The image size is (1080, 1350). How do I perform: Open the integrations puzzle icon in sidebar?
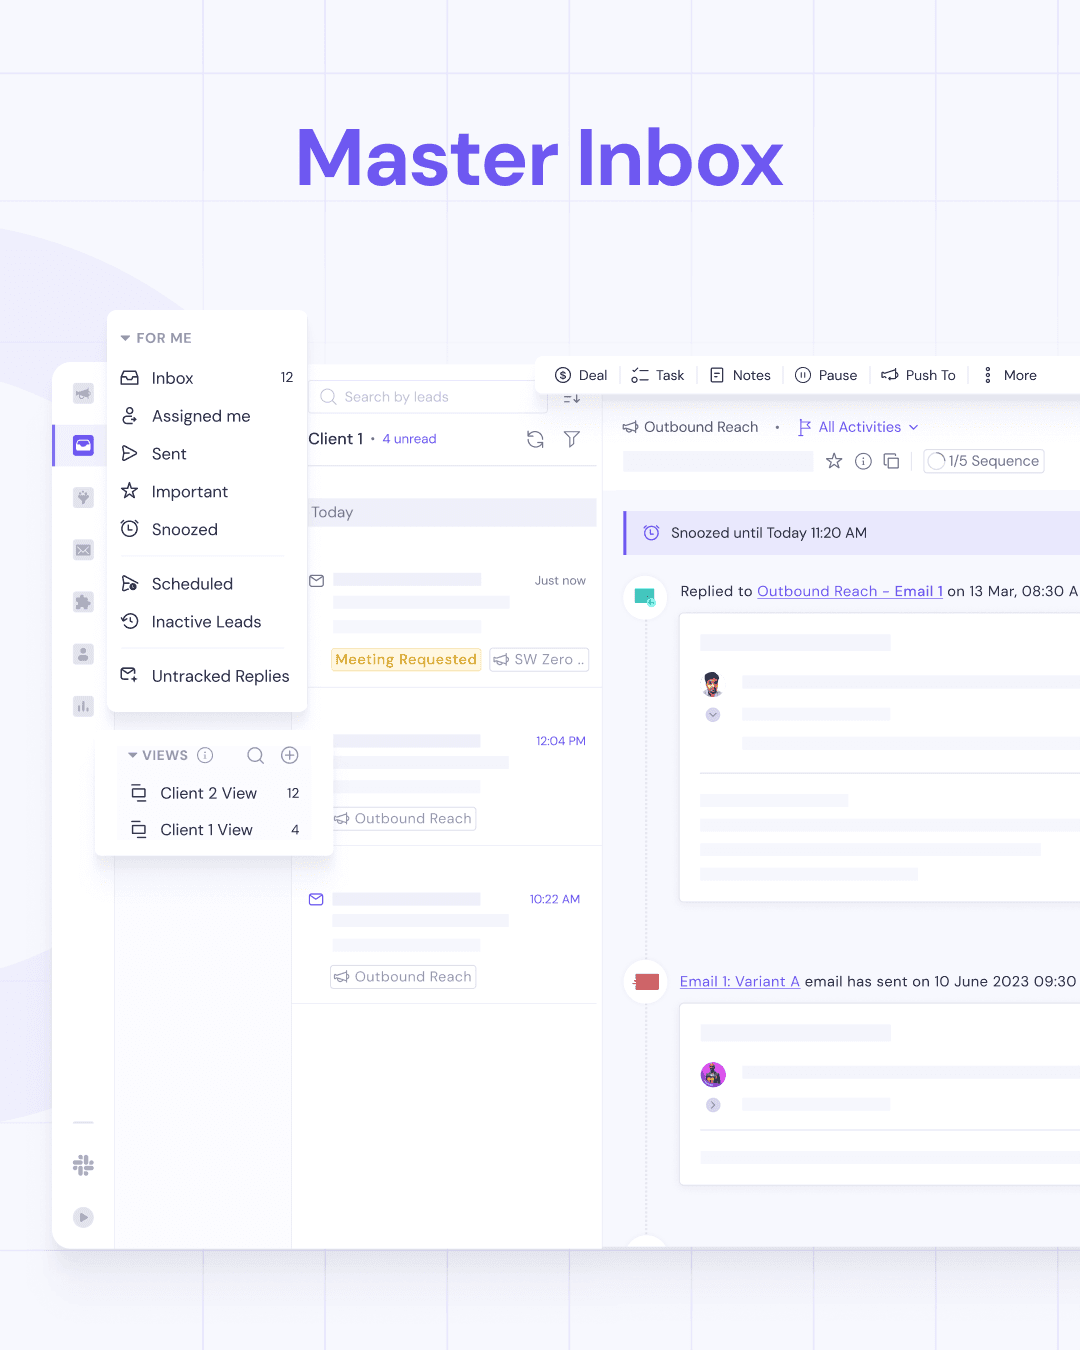pos(83,602)
